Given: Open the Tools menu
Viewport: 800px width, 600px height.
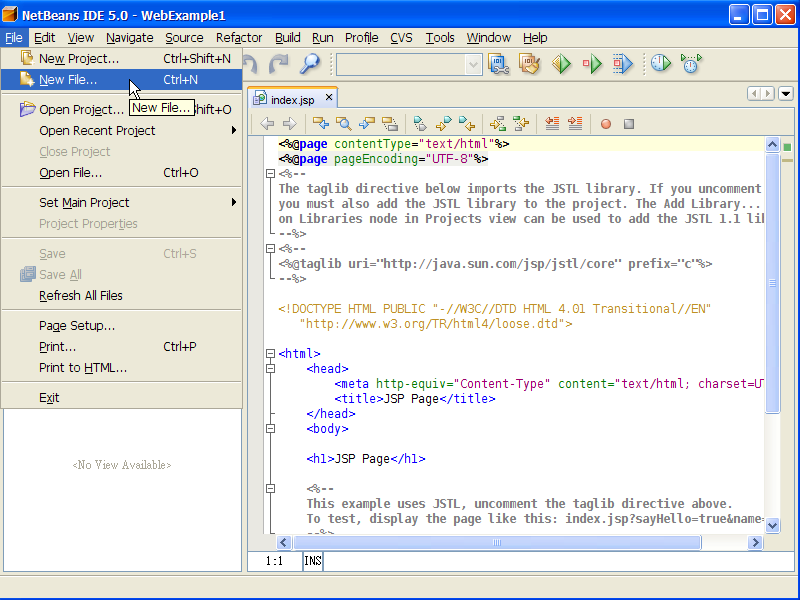Looking at the screenshot, I should (440, 38).
